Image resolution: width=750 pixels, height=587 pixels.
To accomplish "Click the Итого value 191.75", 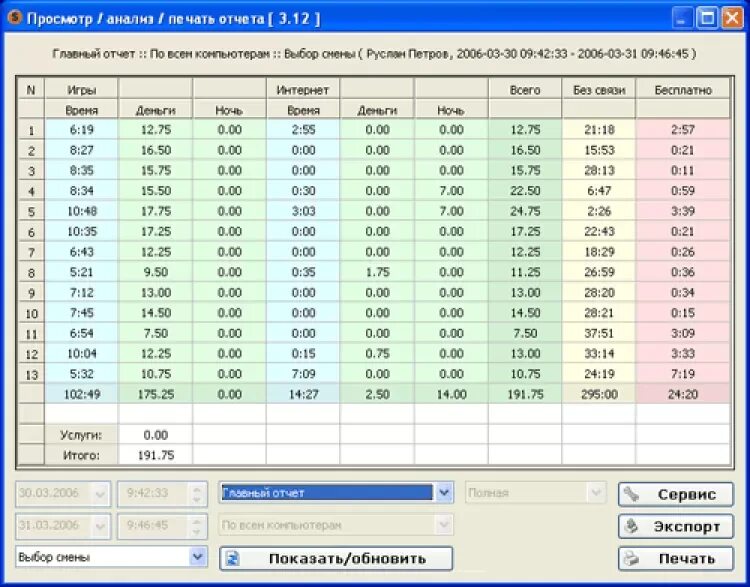I will tap(155, 455).
